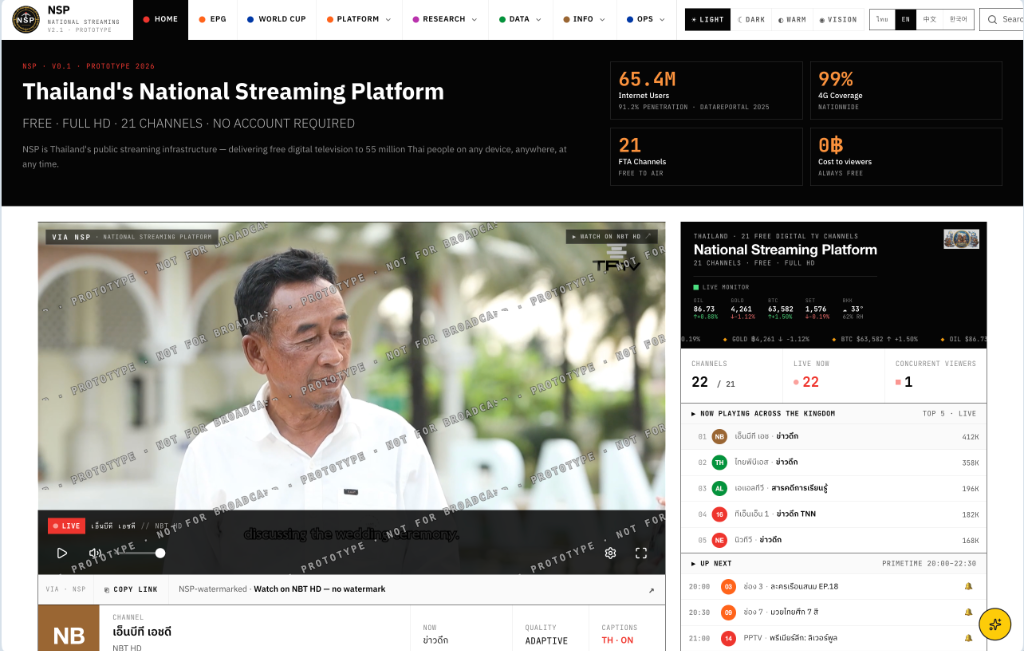Click the Search input field
The width and height of the screenshot is (1024, 651).
click(1004, 20)
